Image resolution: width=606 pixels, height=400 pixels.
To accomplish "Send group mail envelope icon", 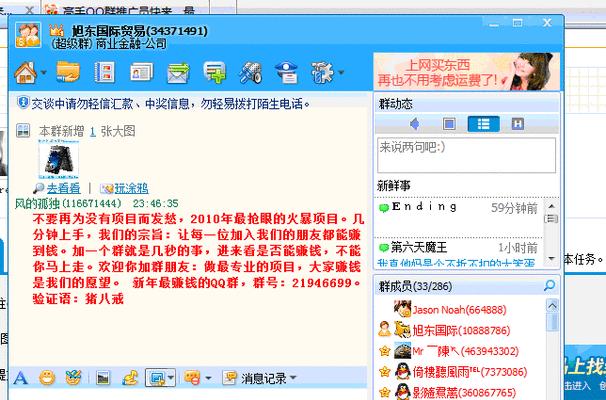I will (178, 73).
